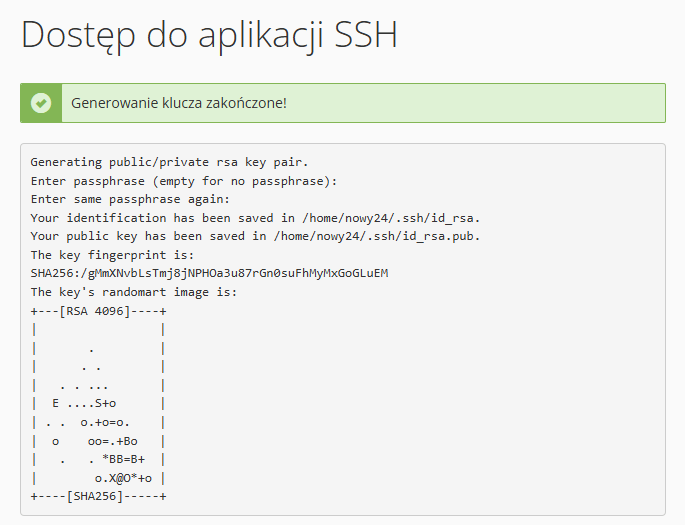Click the "o.X@O*+o" randomart row

point(123,478)
